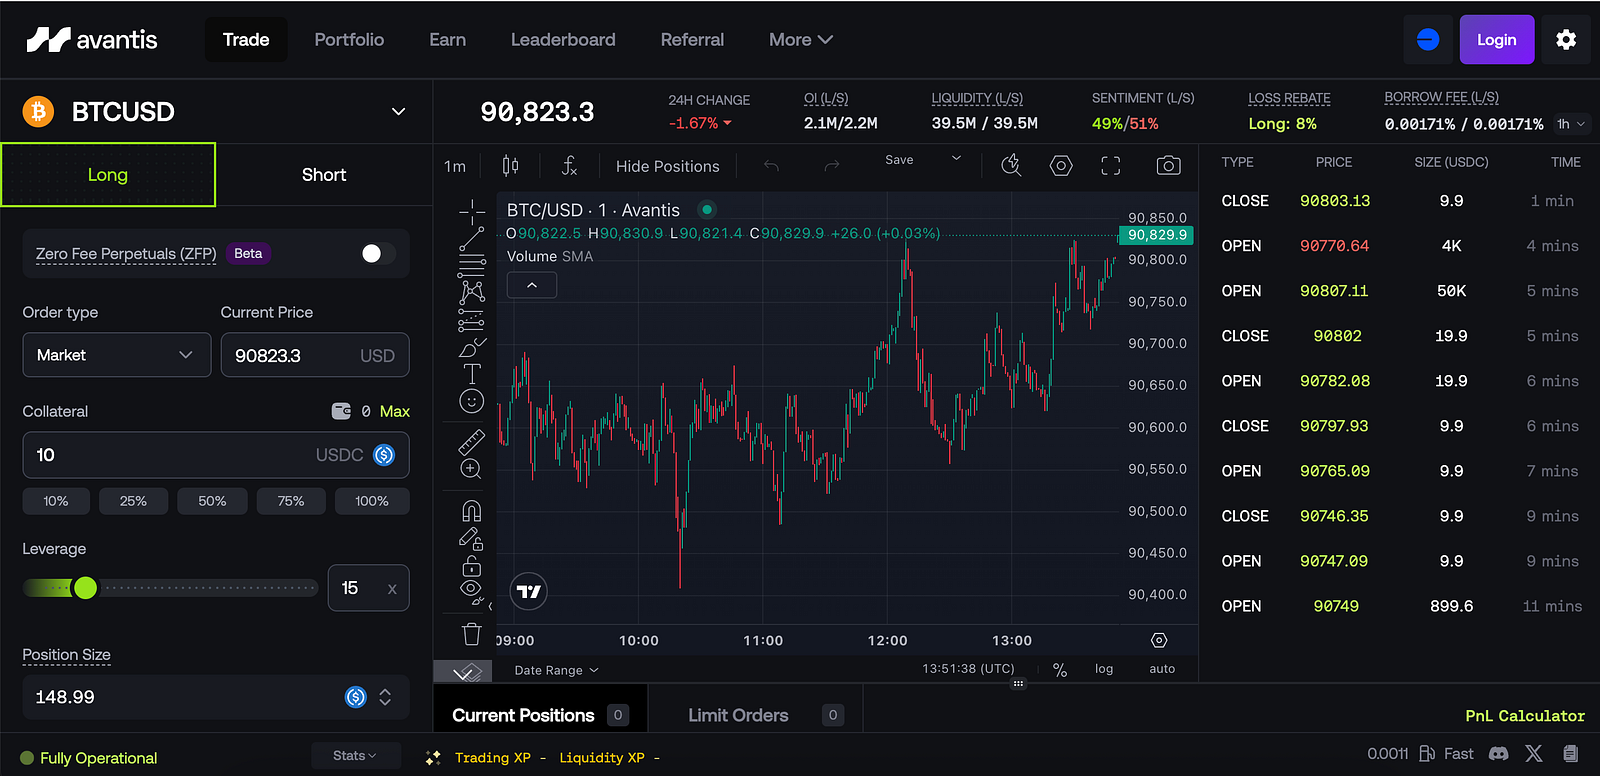Toggle magnet mode for drawings
The image size is (1600, 776).
(x=472, y=511)
